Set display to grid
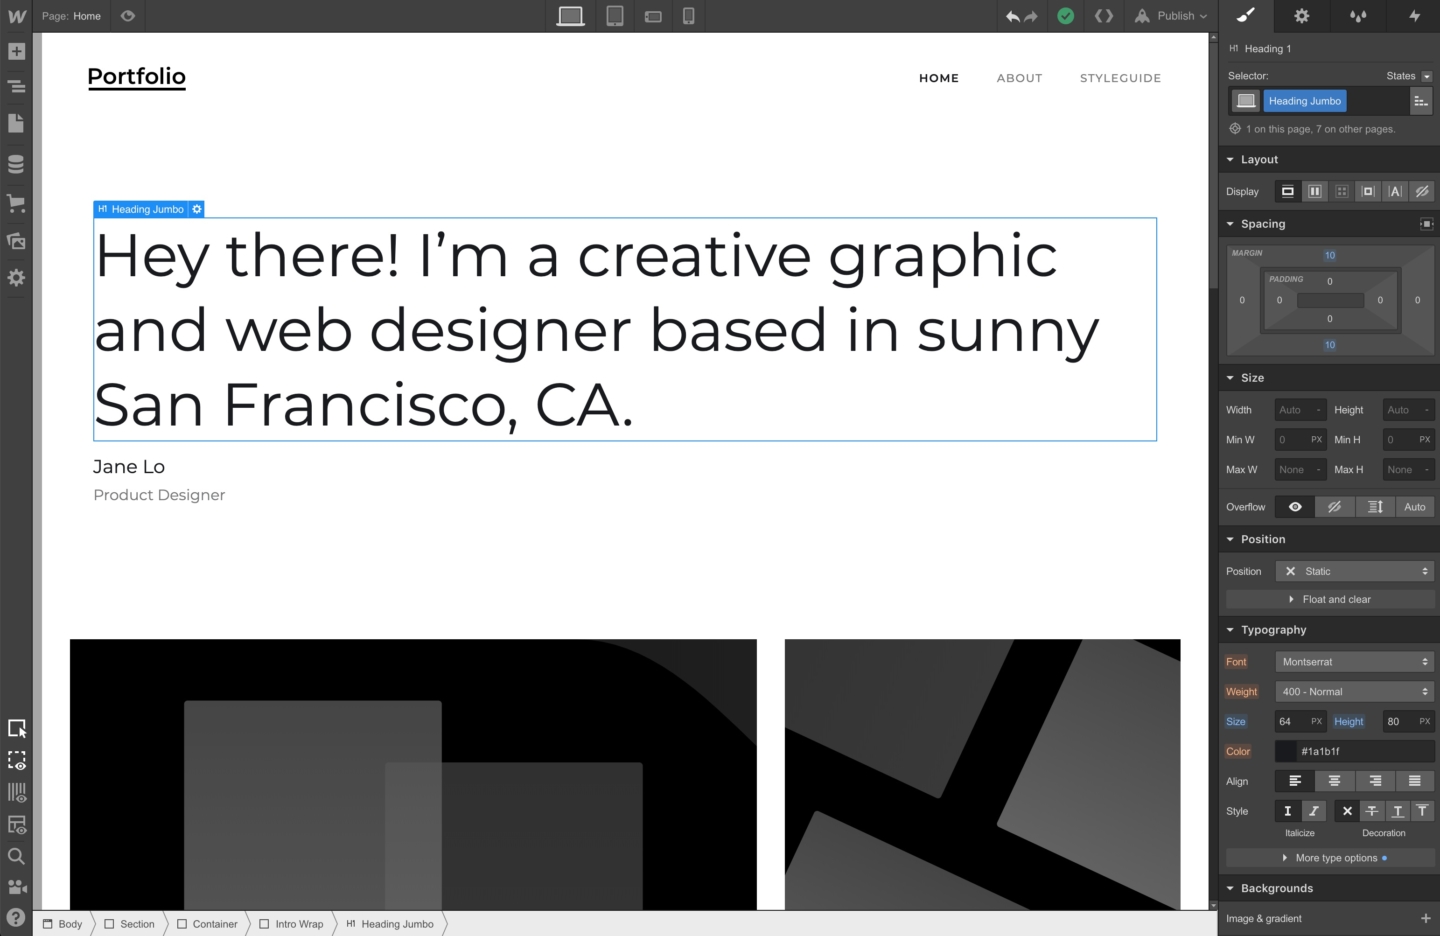The width and height of the screenshot is (1440, 936). coord(1342,192)
